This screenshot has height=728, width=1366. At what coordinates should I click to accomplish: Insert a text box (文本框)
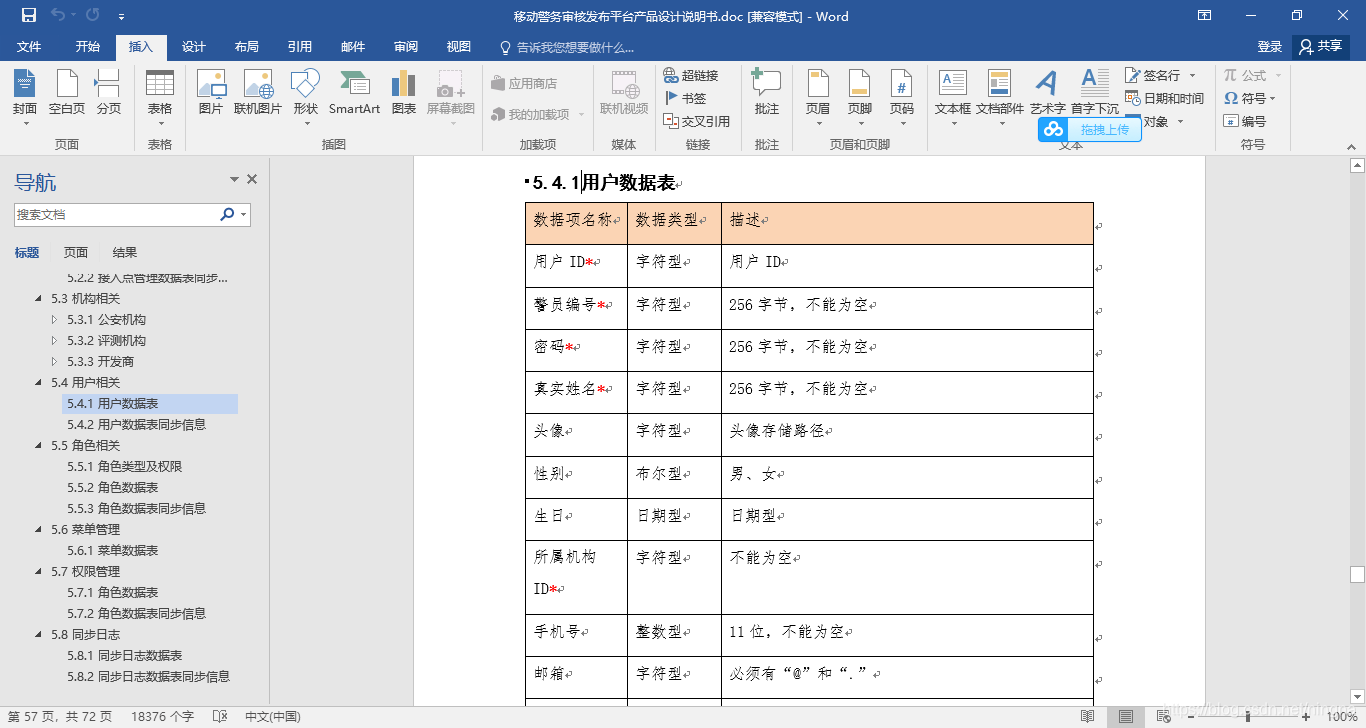(953, 98)
